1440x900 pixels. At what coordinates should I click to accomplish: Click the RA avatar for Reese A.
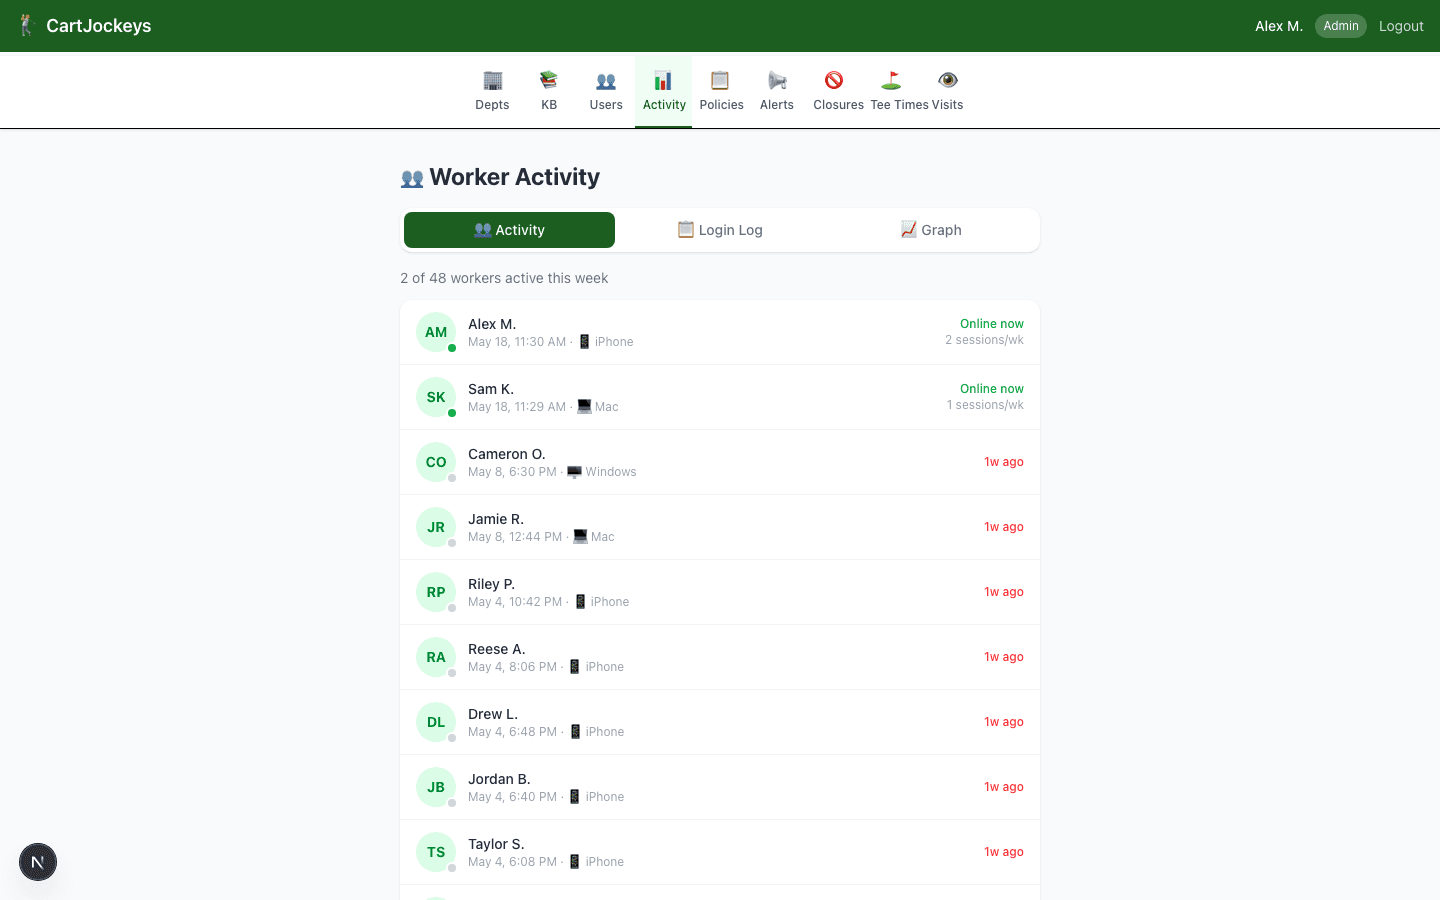(436, 657)
